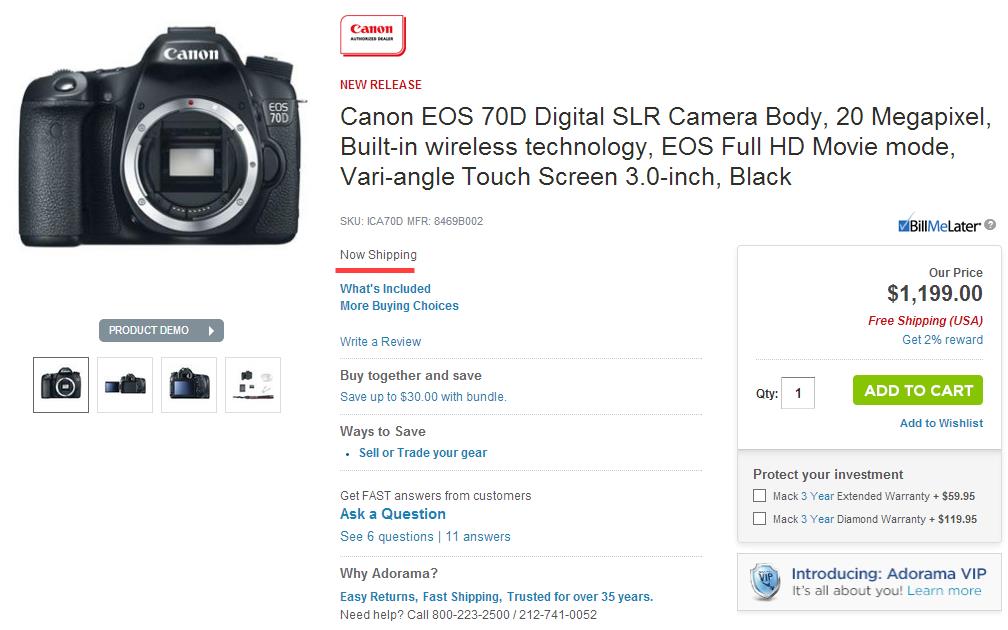The image size is (1008, 630).
Task: Add the camera to Wishlist
Action: [x=941, y=423]
